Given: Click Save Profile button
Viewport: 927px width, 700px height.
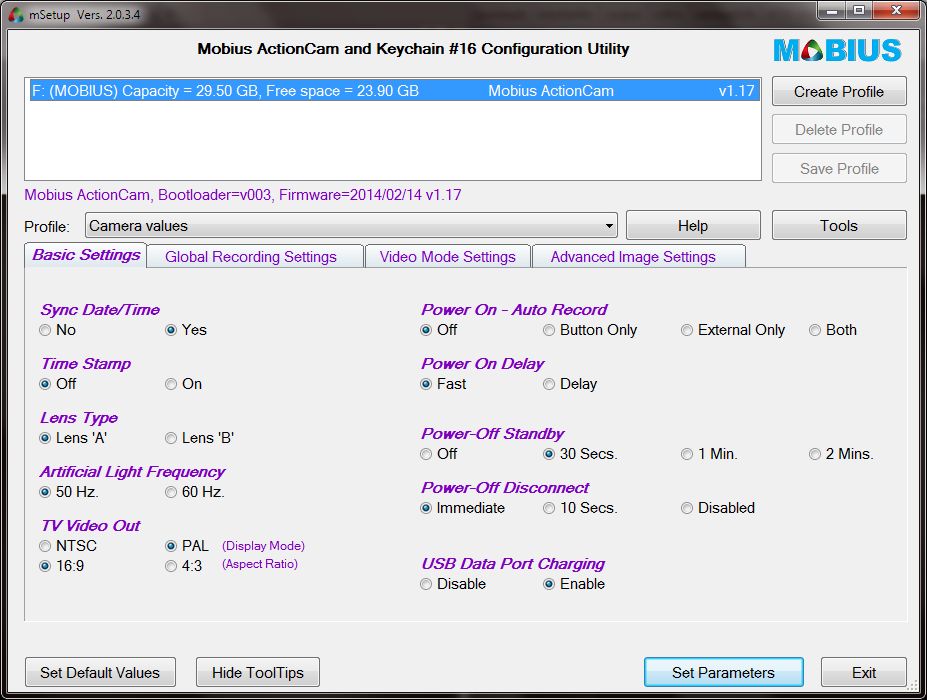Looking at the screenshot, I should click(x=839, y=168).
